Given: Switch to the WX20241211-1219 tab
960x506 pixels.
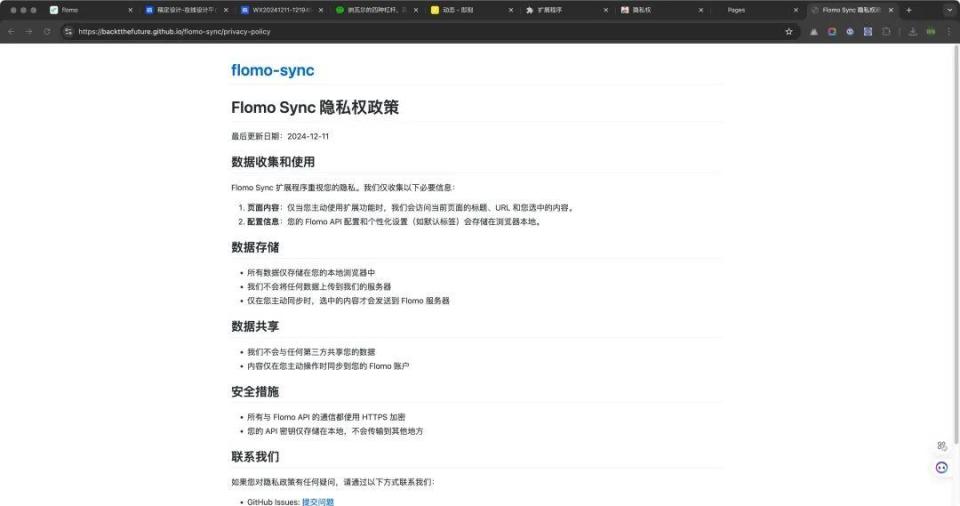Looking at the screenshot, I should click(x=282, y=10).
